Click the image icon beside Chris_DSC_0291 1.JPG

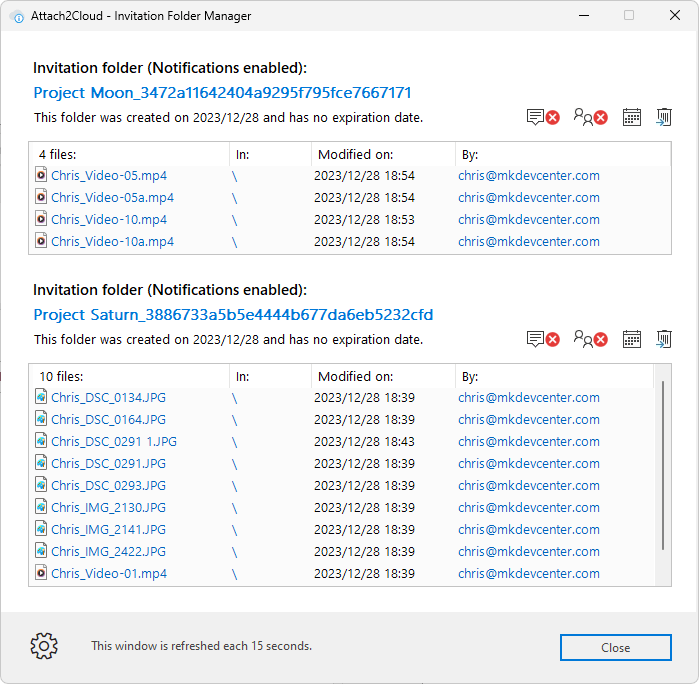point(41,441)
